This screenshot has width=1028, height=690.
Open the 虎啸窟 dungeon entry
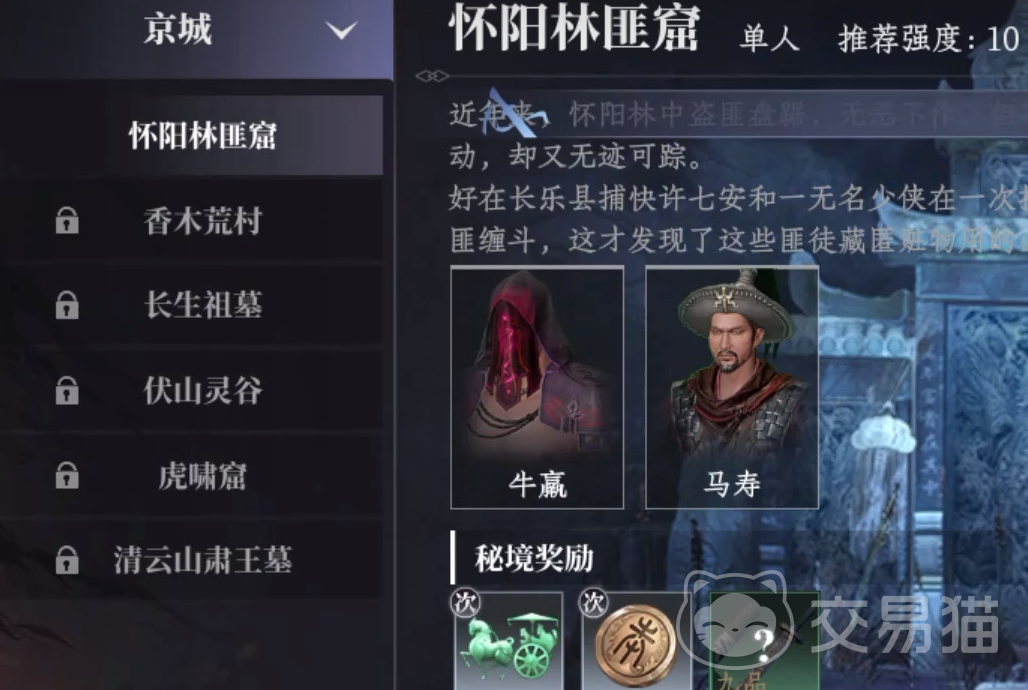coord(191,476)
